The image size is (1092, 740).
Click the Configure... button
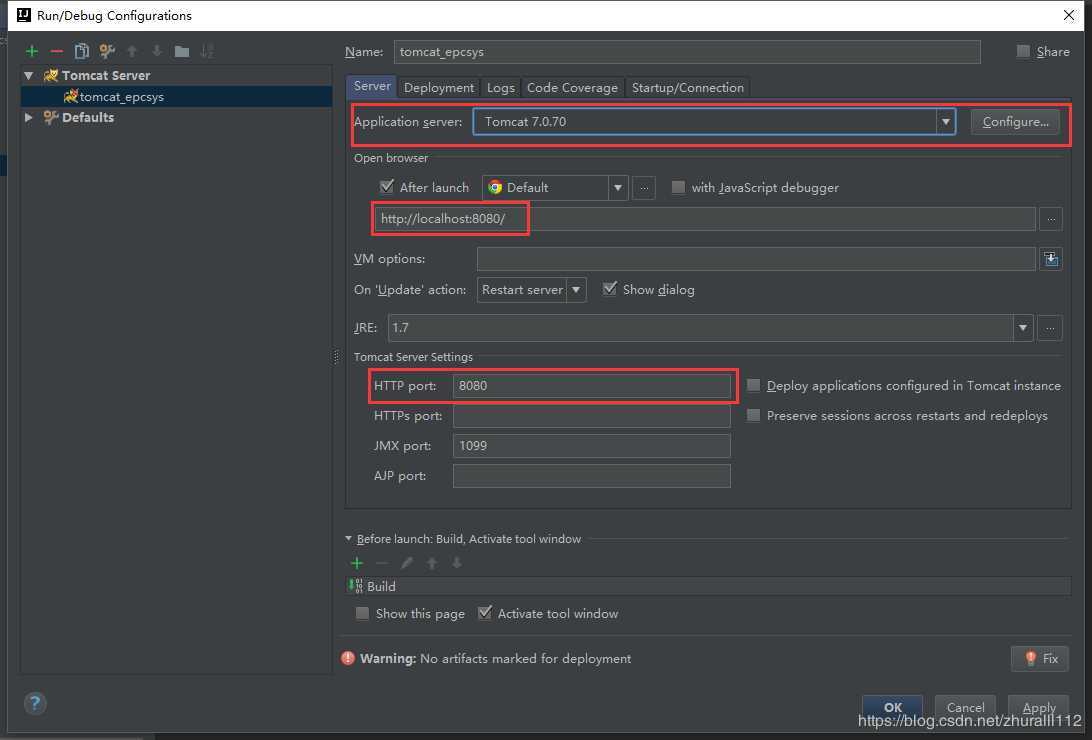[x=1015, y=122]
